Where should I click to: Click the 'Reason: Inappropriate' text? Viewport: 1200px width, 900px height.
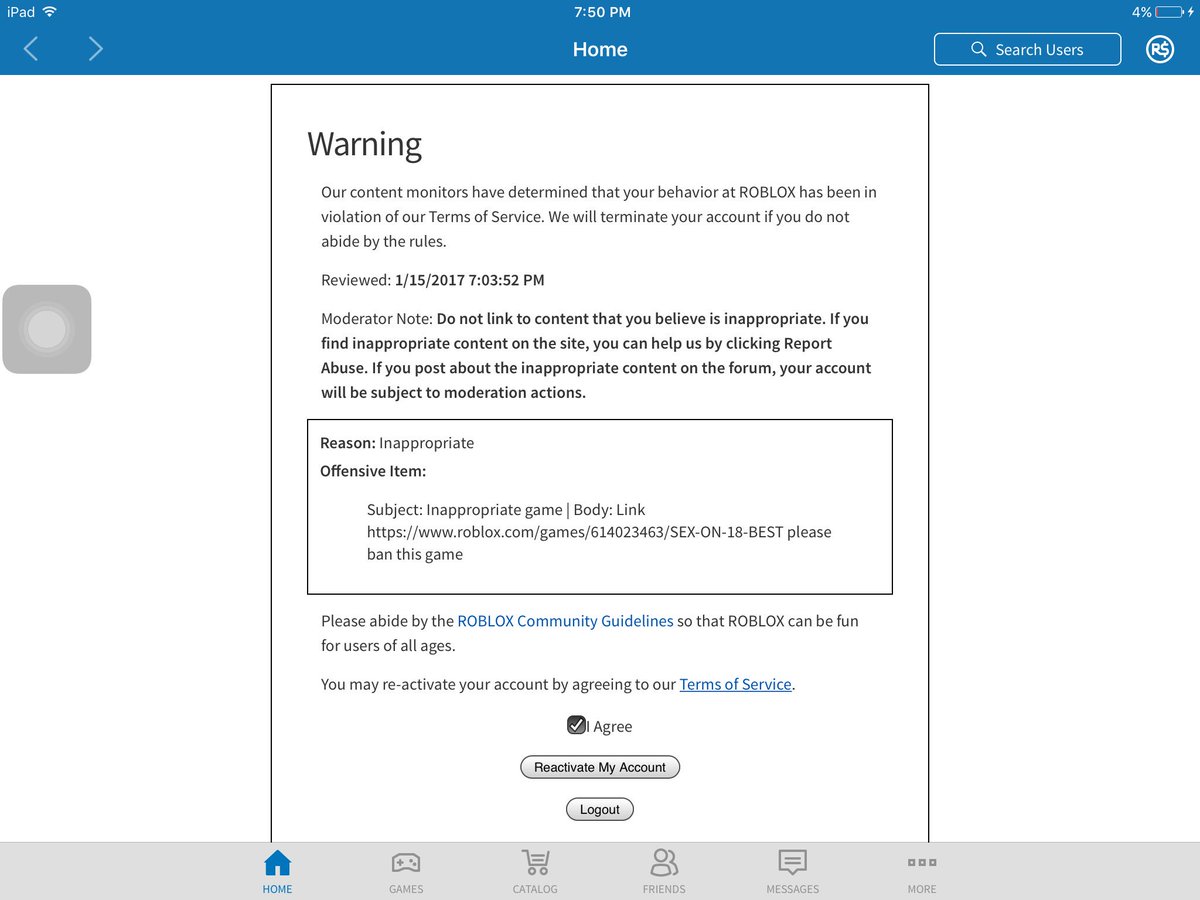point(397,442)
